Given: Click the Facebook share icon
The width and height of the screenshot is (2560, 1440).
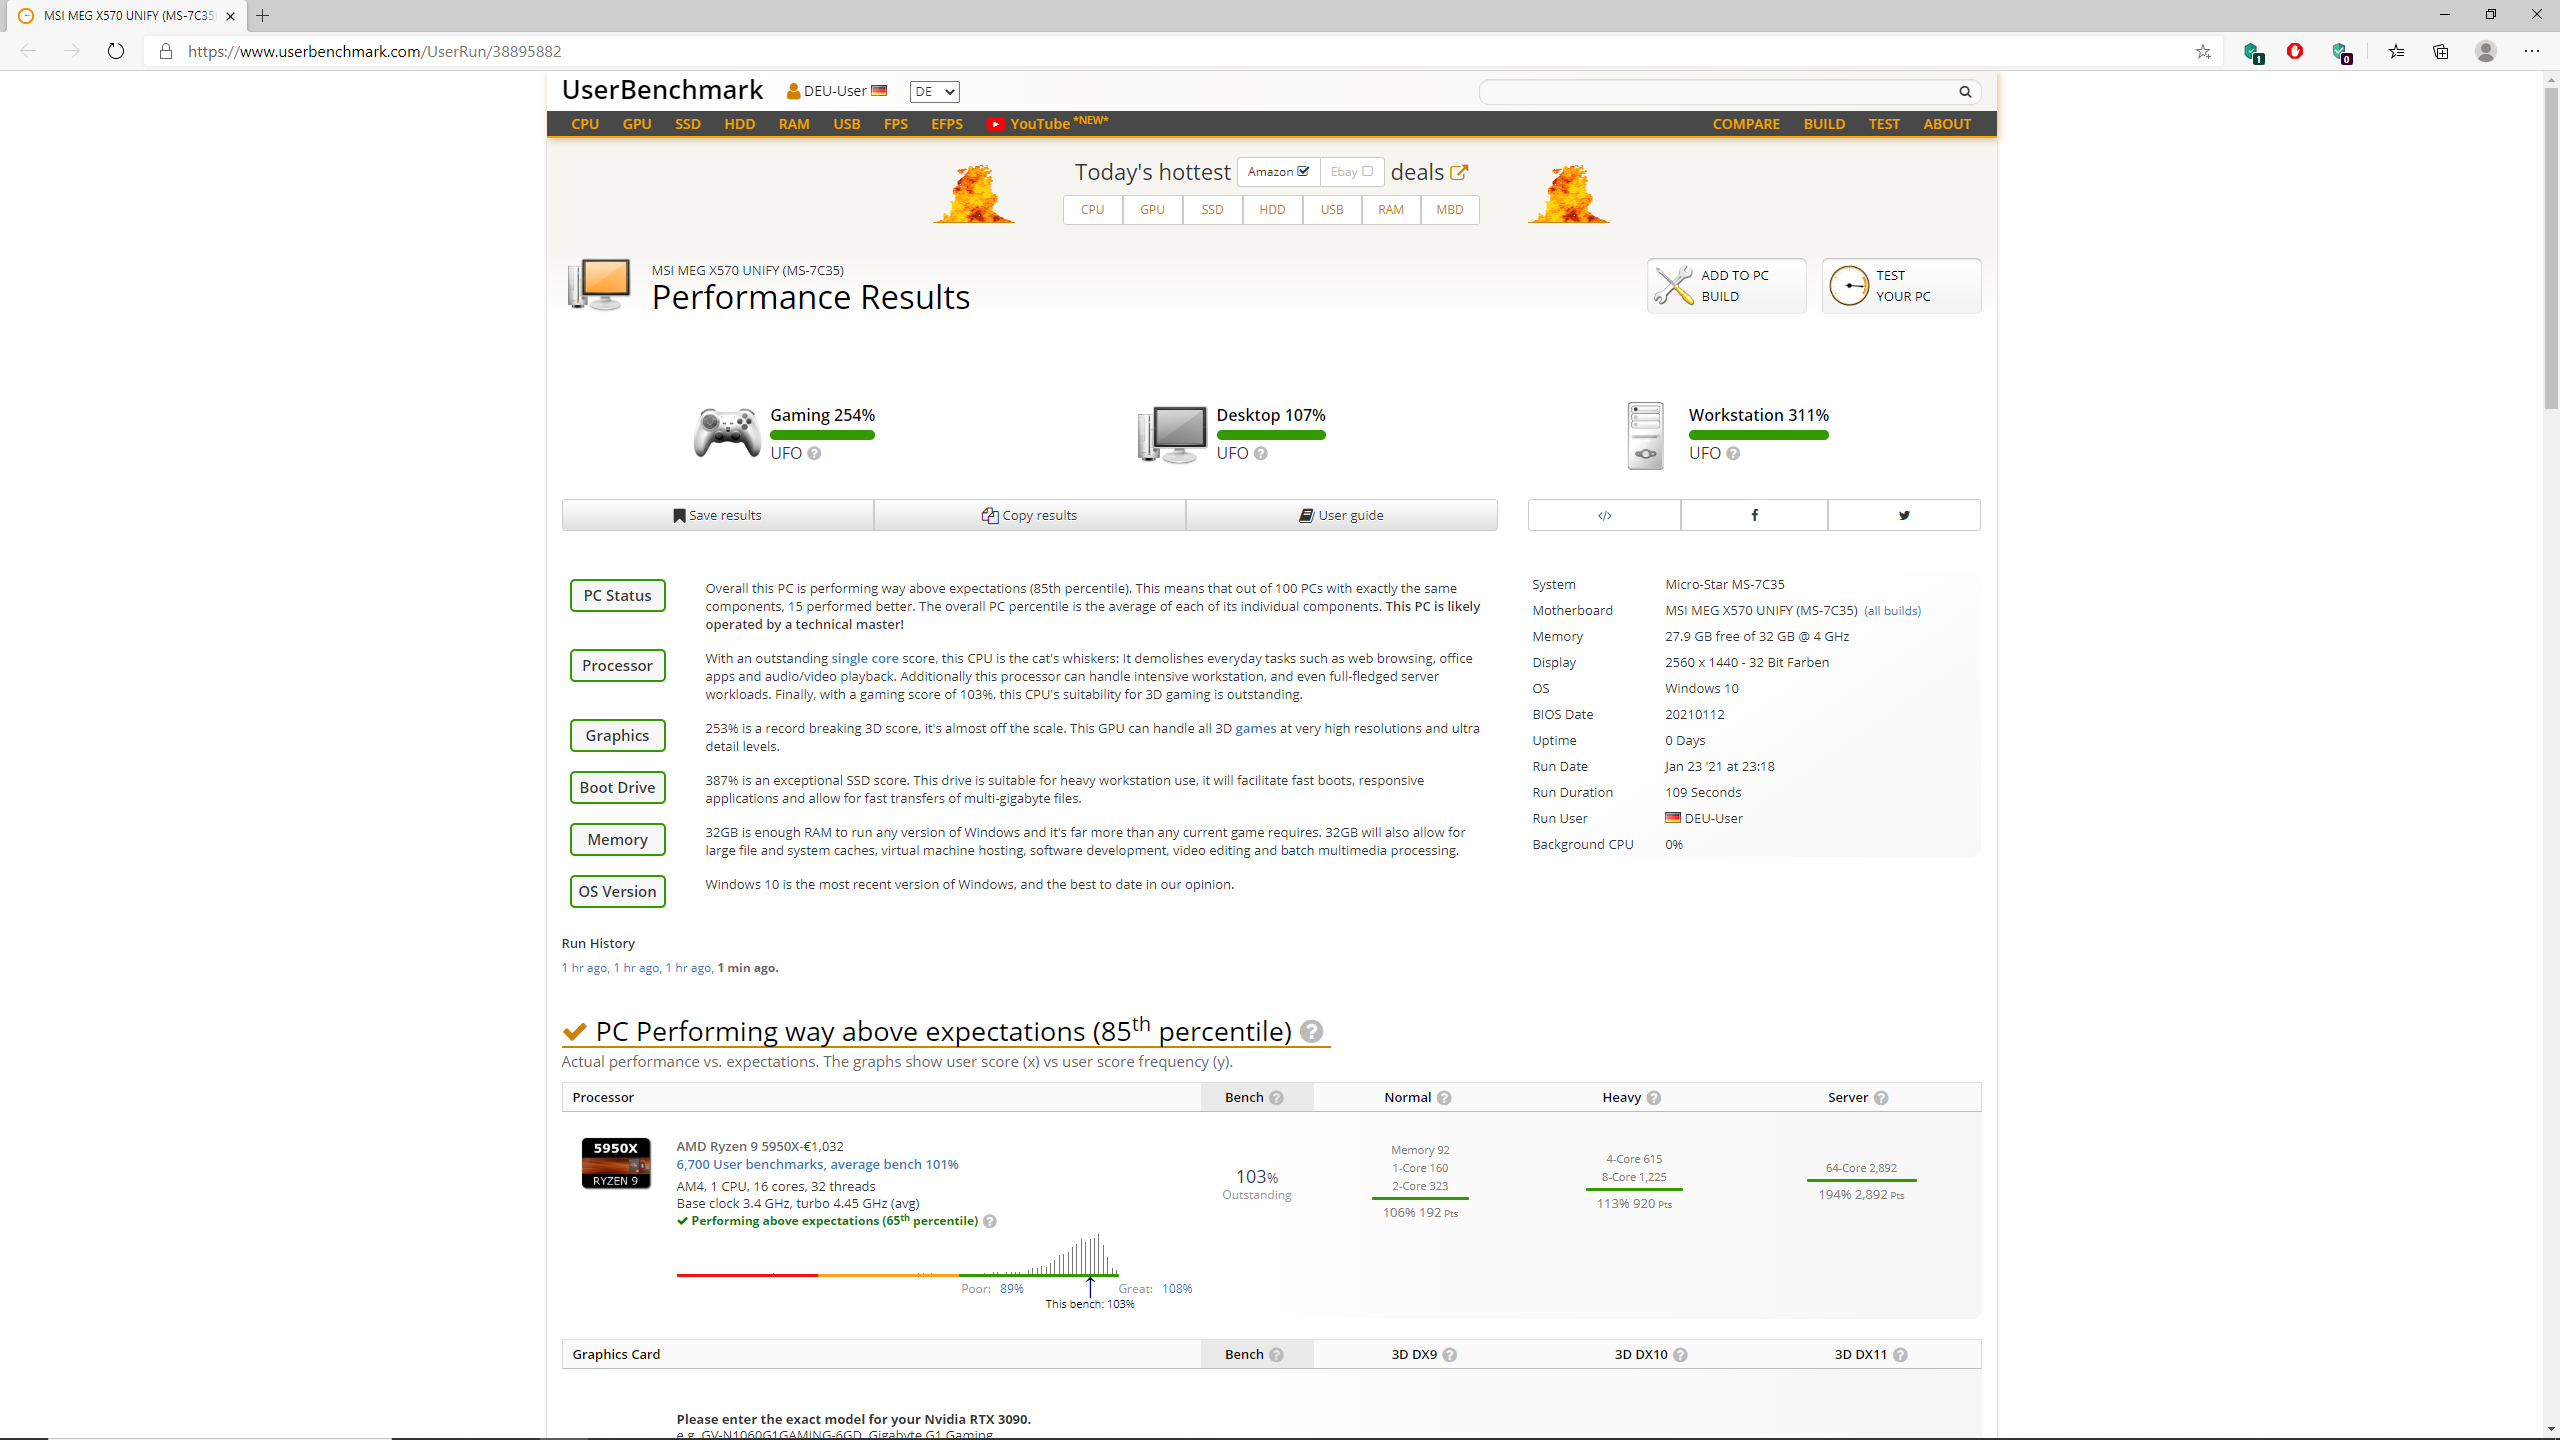Looking at the screenshot, I should (x=1754, y=515).
